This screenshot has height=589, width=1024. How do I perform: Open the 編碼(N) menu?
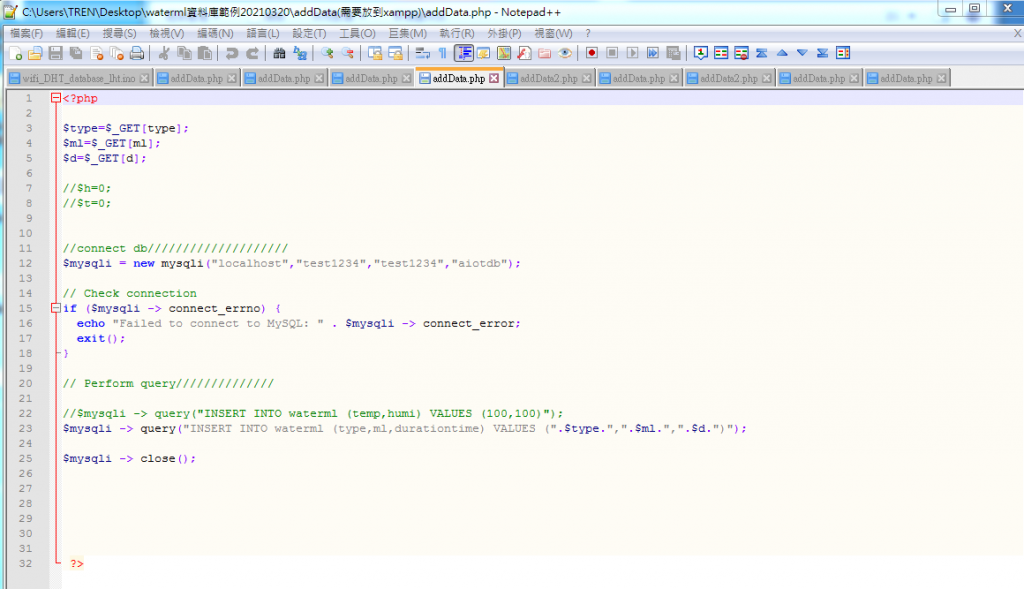coord(216,33)
